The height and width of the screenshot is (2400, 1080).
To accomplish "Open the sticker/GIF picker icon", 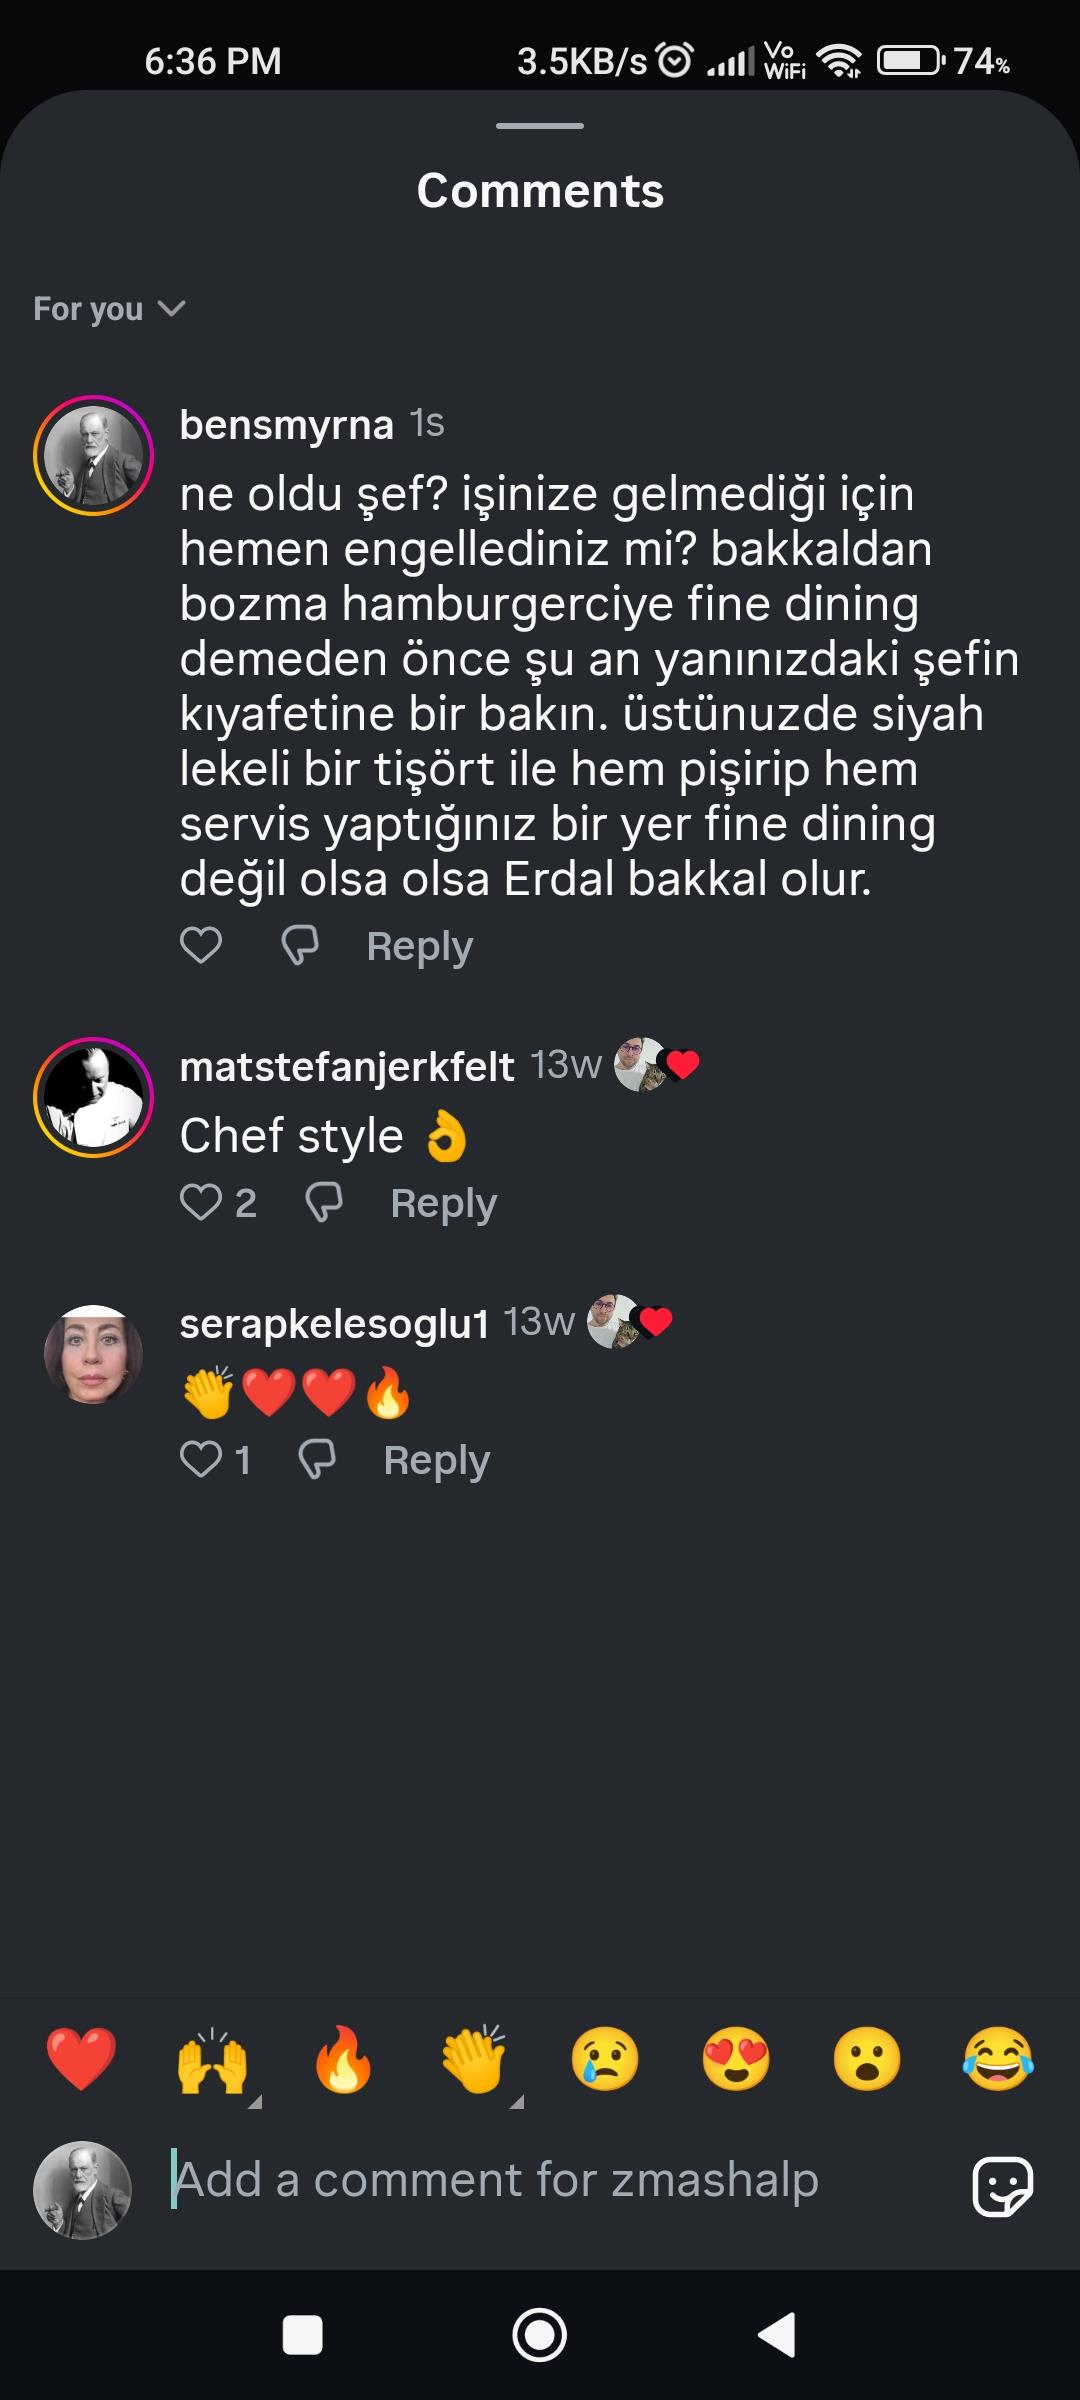I will 1002,2187.
